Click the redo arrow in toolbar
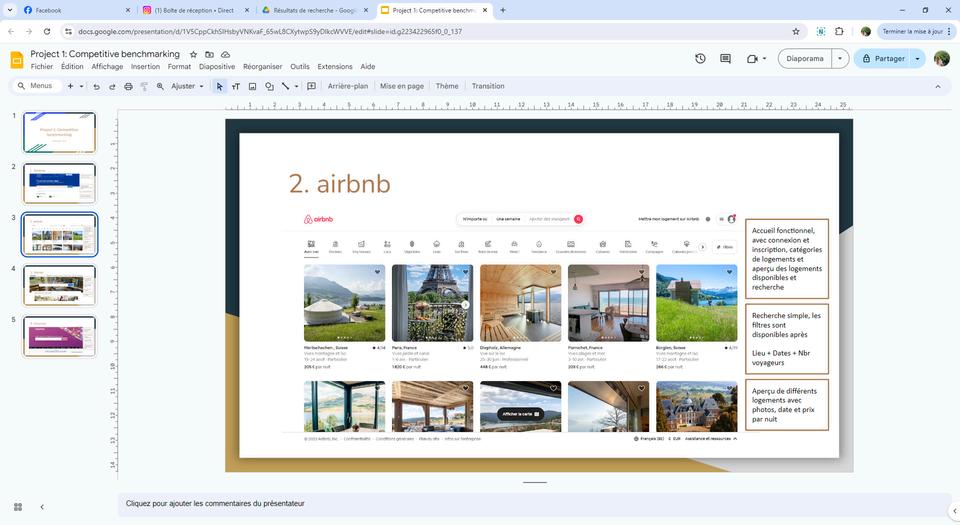The height and width of the screenshot is (525, 960). click(x=112, y=86)
